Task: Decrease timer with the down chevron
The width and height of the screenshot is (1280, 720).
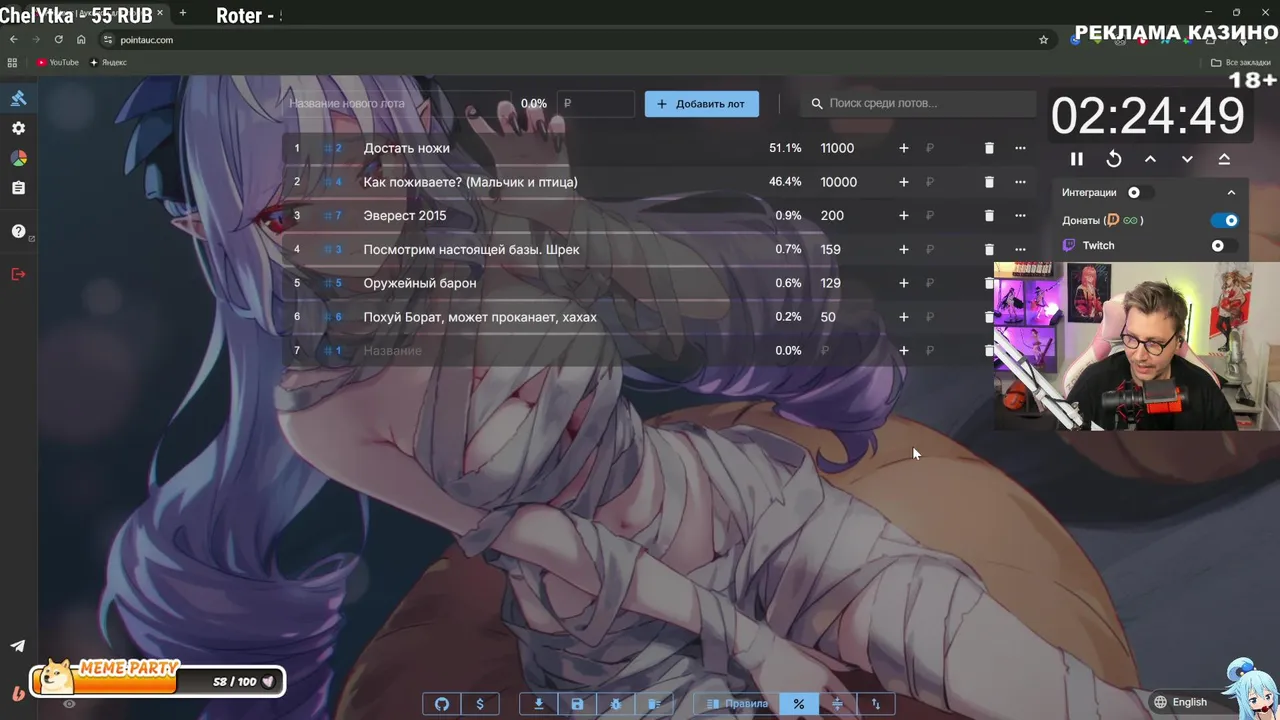Action: 1187,159
